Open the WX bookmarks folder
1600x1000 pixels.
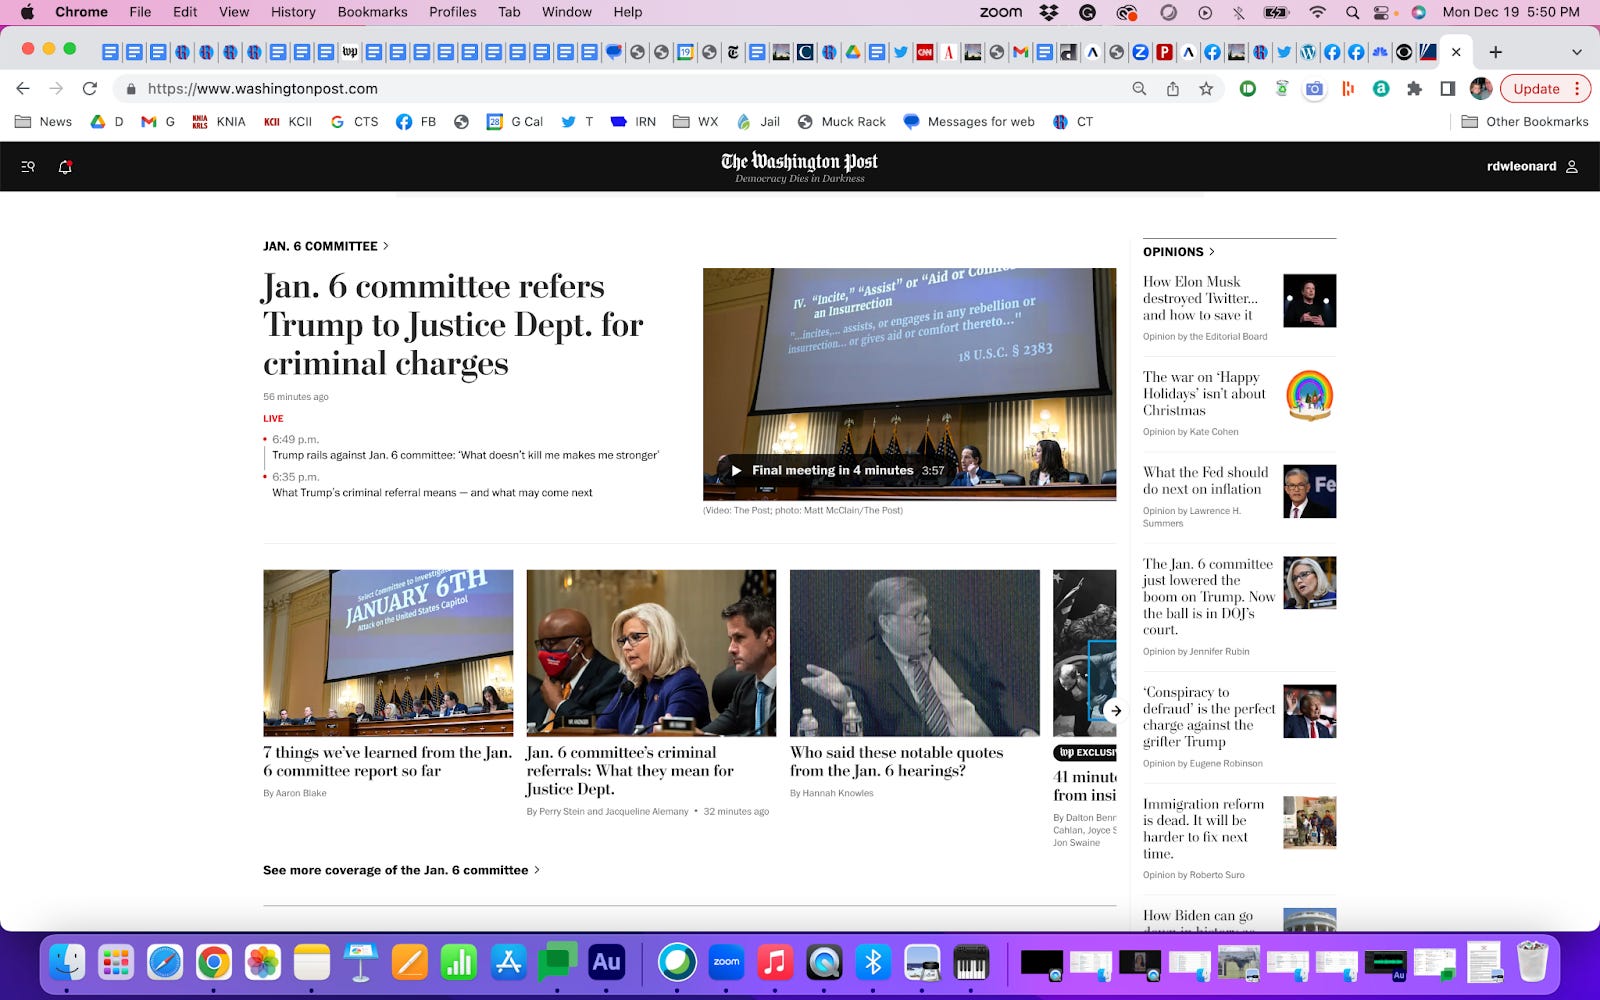[x=696, y=122]
